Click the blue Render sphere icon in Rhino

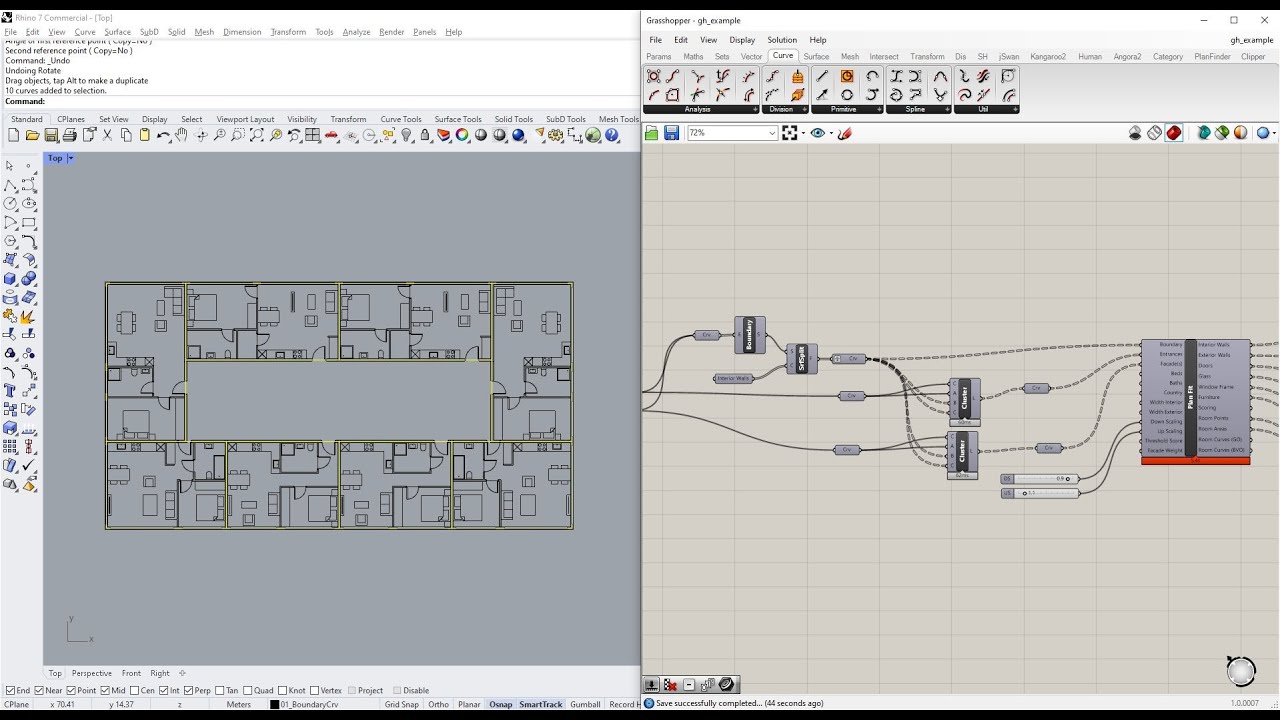pos(518,135)
